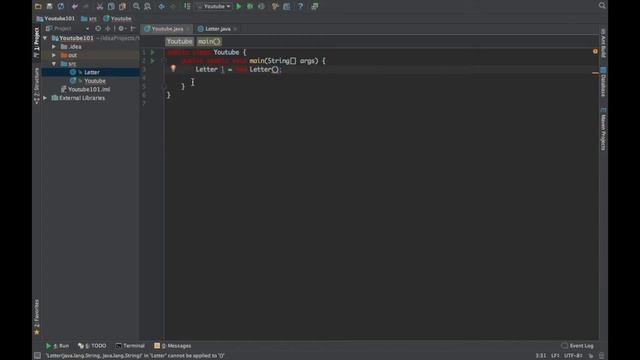
Task: Click the Find magnifier icon
Action: coord(136,6)
